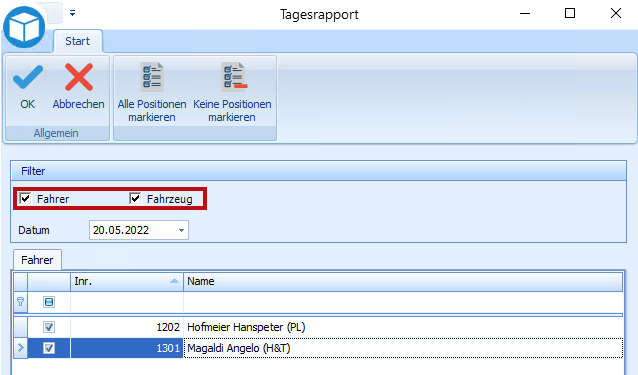The image size is (638, 375).
Task: Open the Datum date picker dropdown
Action: click(181, 230)
